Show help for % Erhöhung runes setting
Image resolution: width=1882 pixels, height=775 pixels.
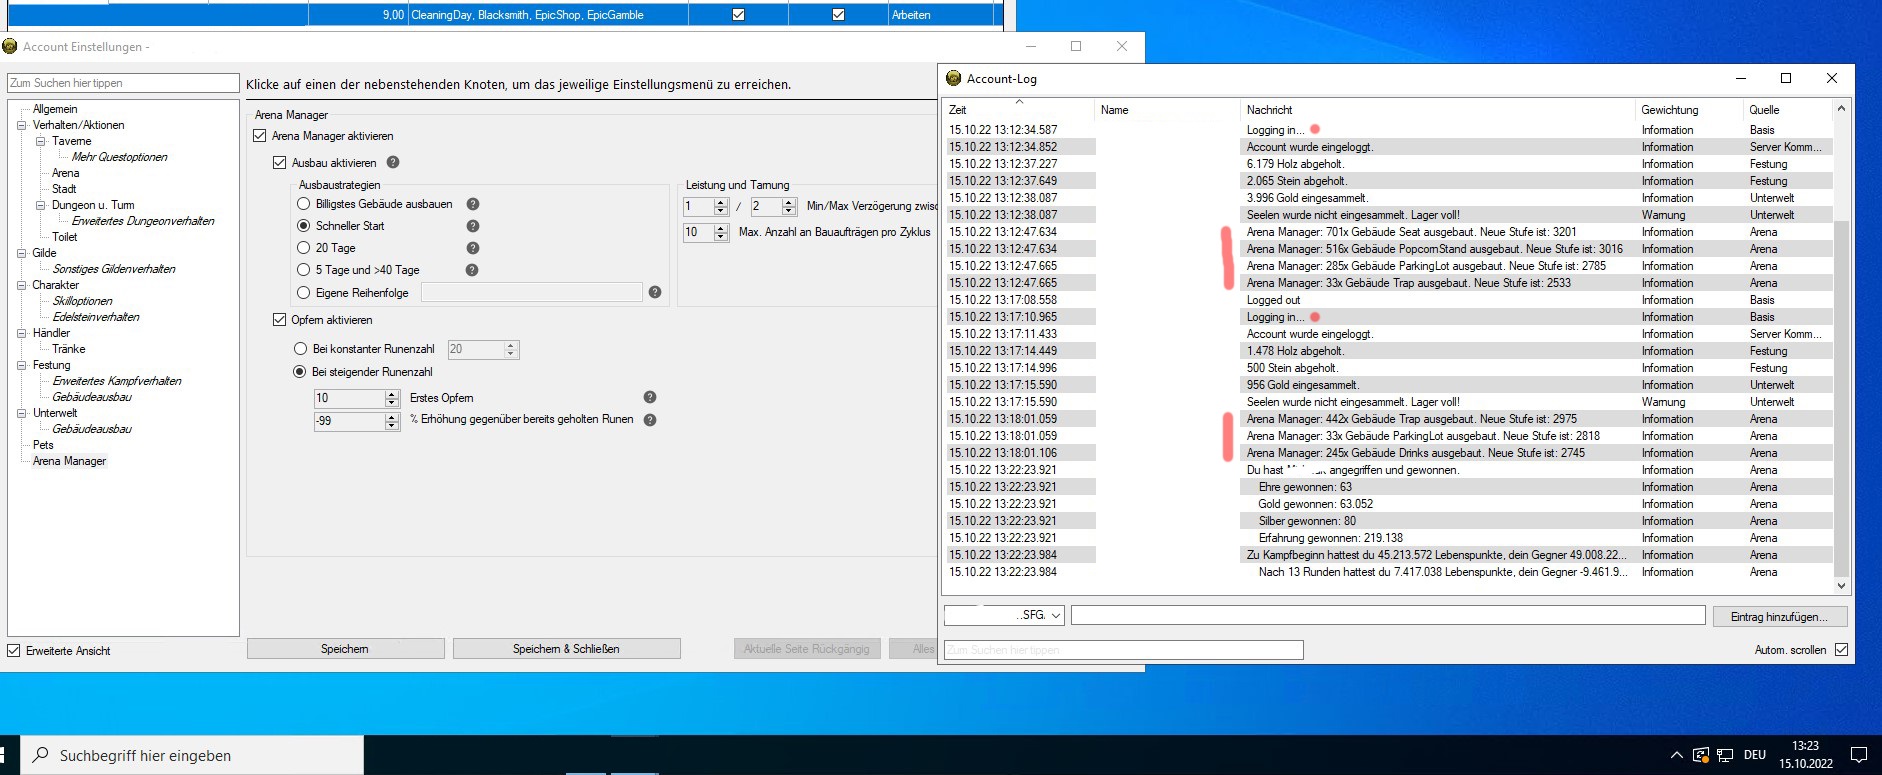(x=650, y=420)
